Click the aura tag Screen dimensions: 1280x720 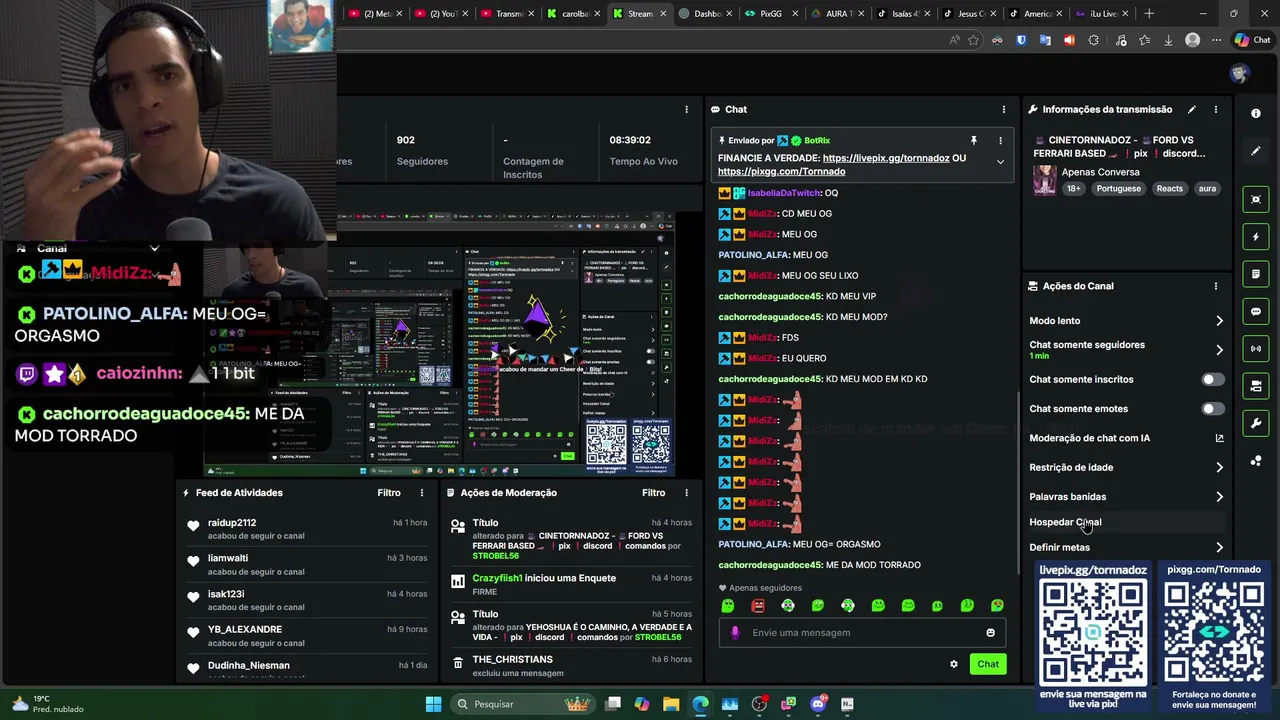(1207, 189)
